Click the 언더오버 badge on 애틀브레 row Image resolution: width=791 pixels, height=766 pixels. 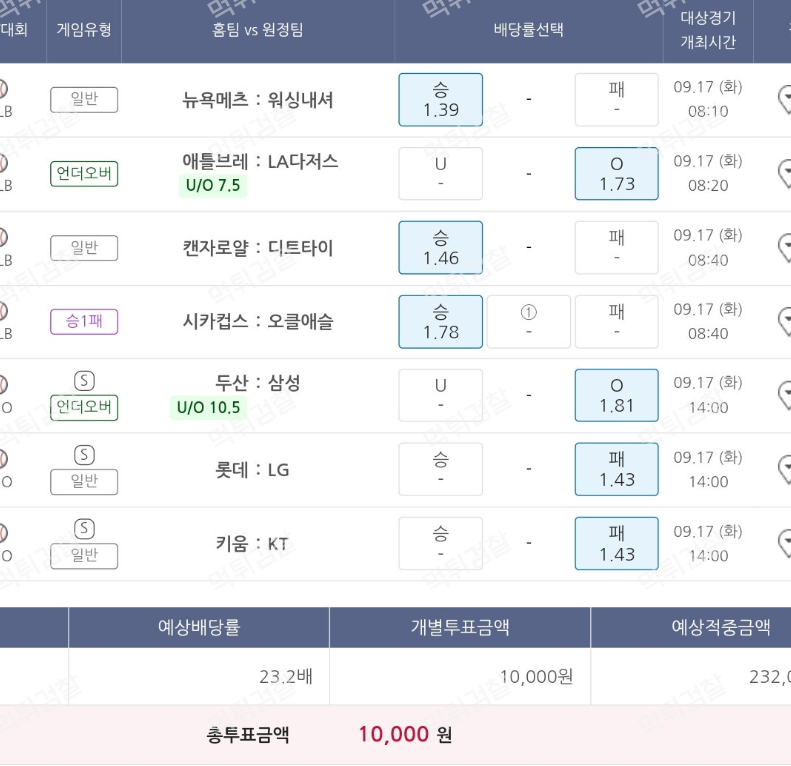pos(84,174)
